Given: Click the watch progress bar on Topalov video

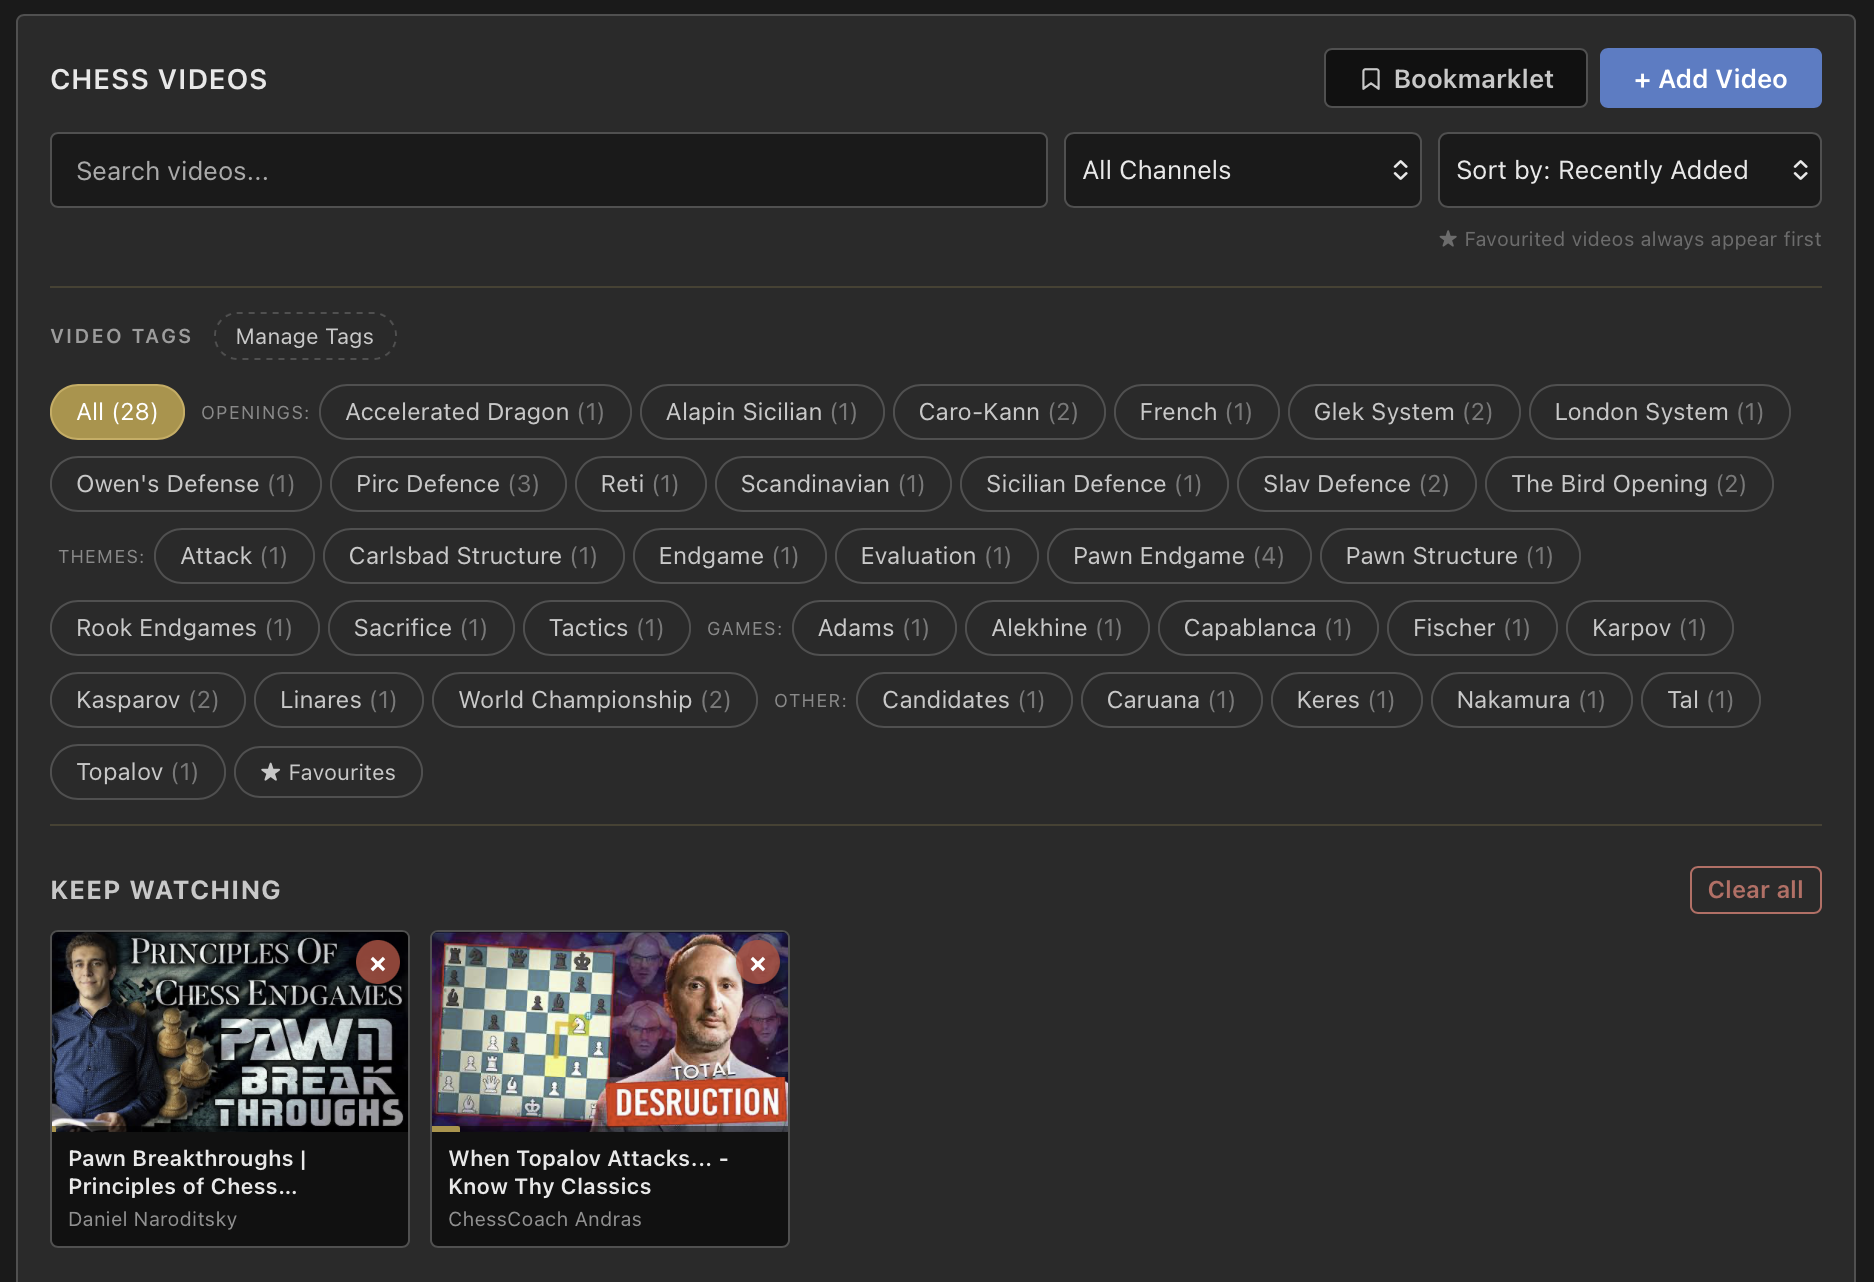Looking at the screenshot, I should tap(448, 1127).
